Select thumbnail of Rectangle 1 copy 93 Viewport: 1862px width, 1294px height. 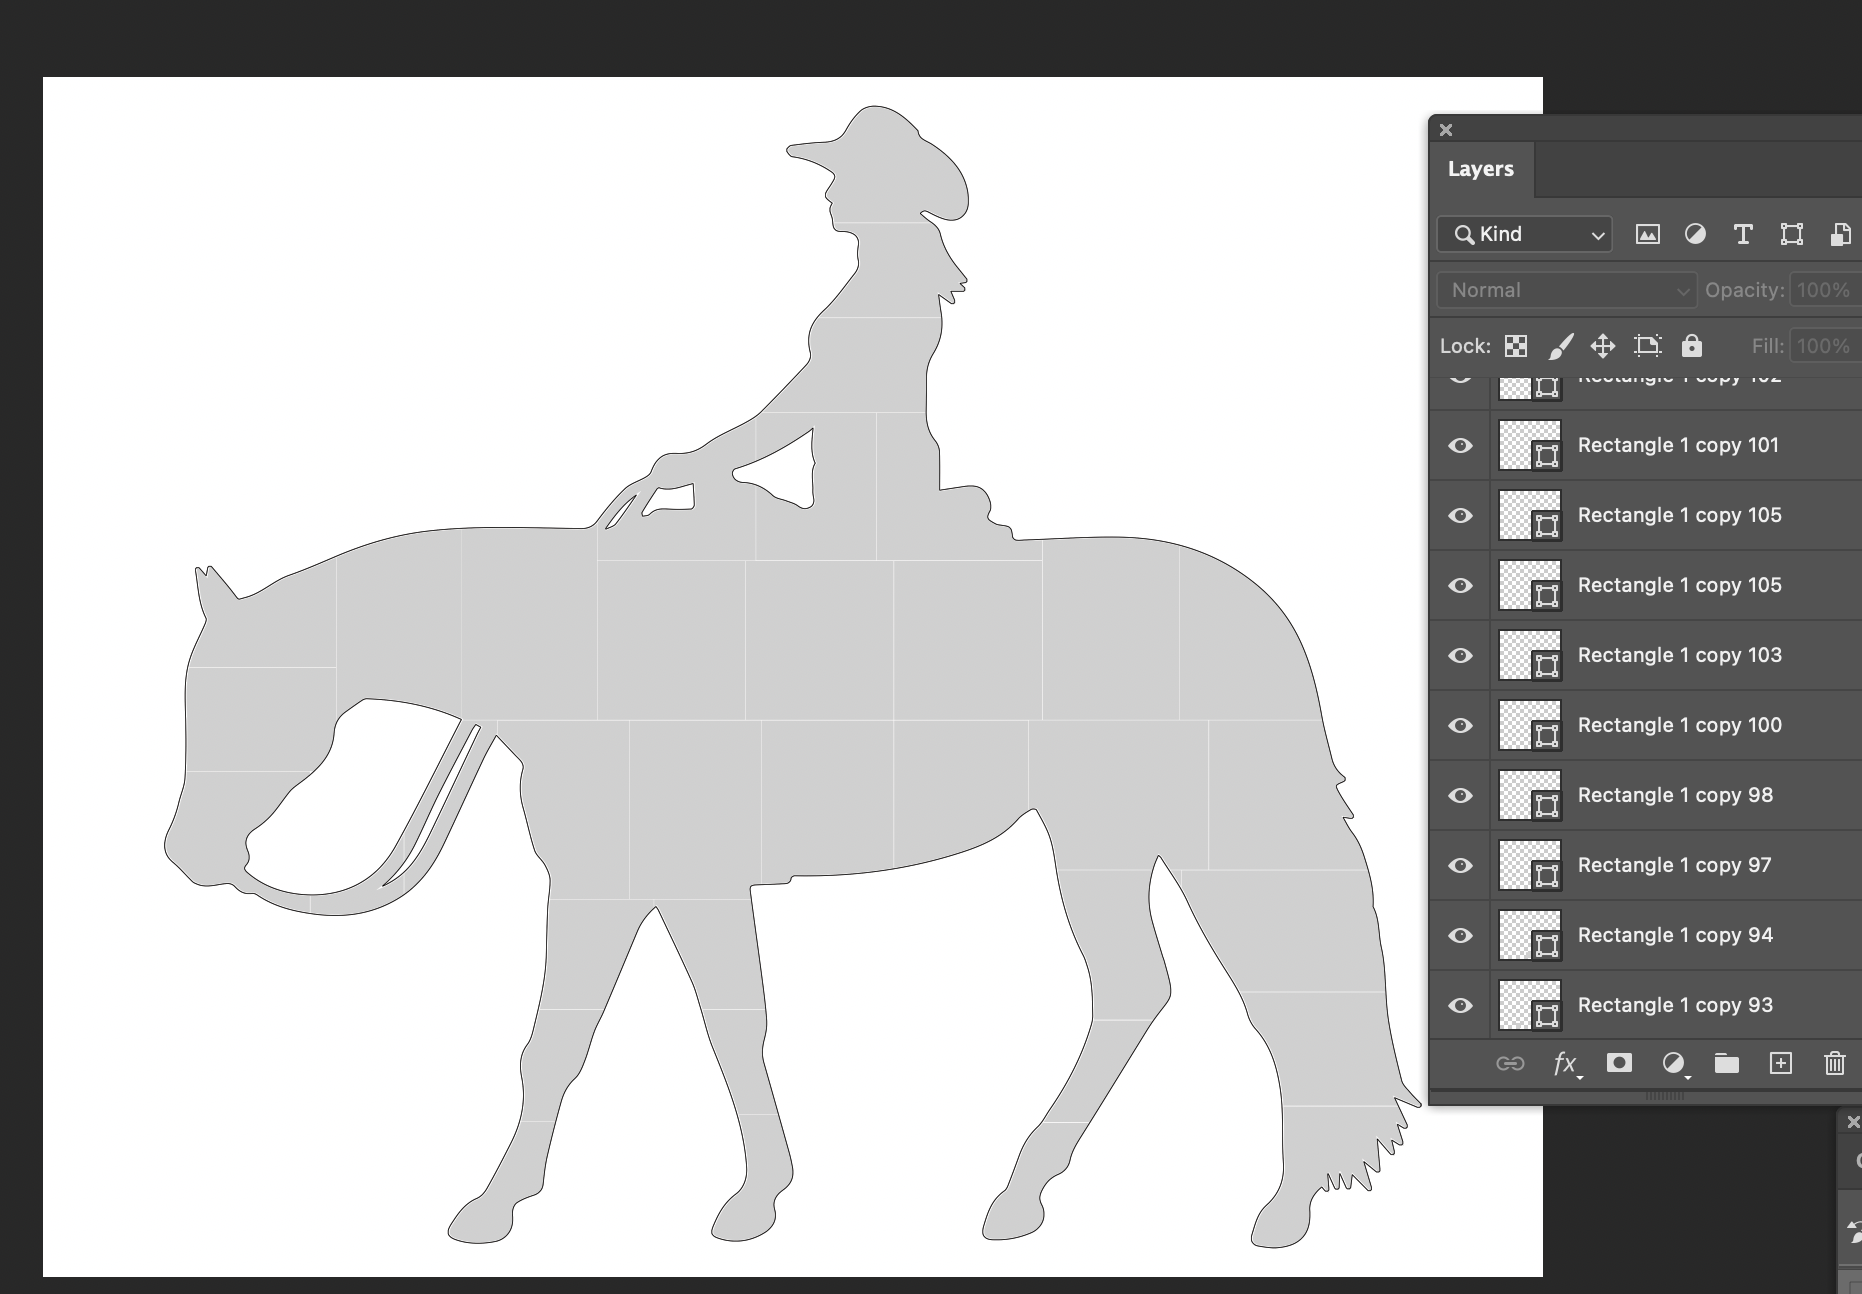tap(1529, 1005)
